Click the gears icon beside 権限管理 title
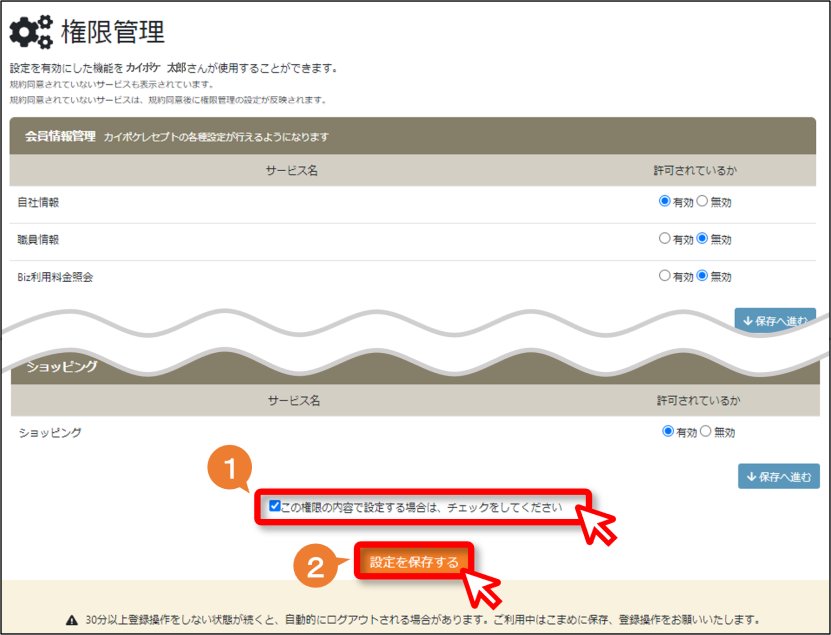The height and width of the screenshot is (635, 831). (31, 31)
